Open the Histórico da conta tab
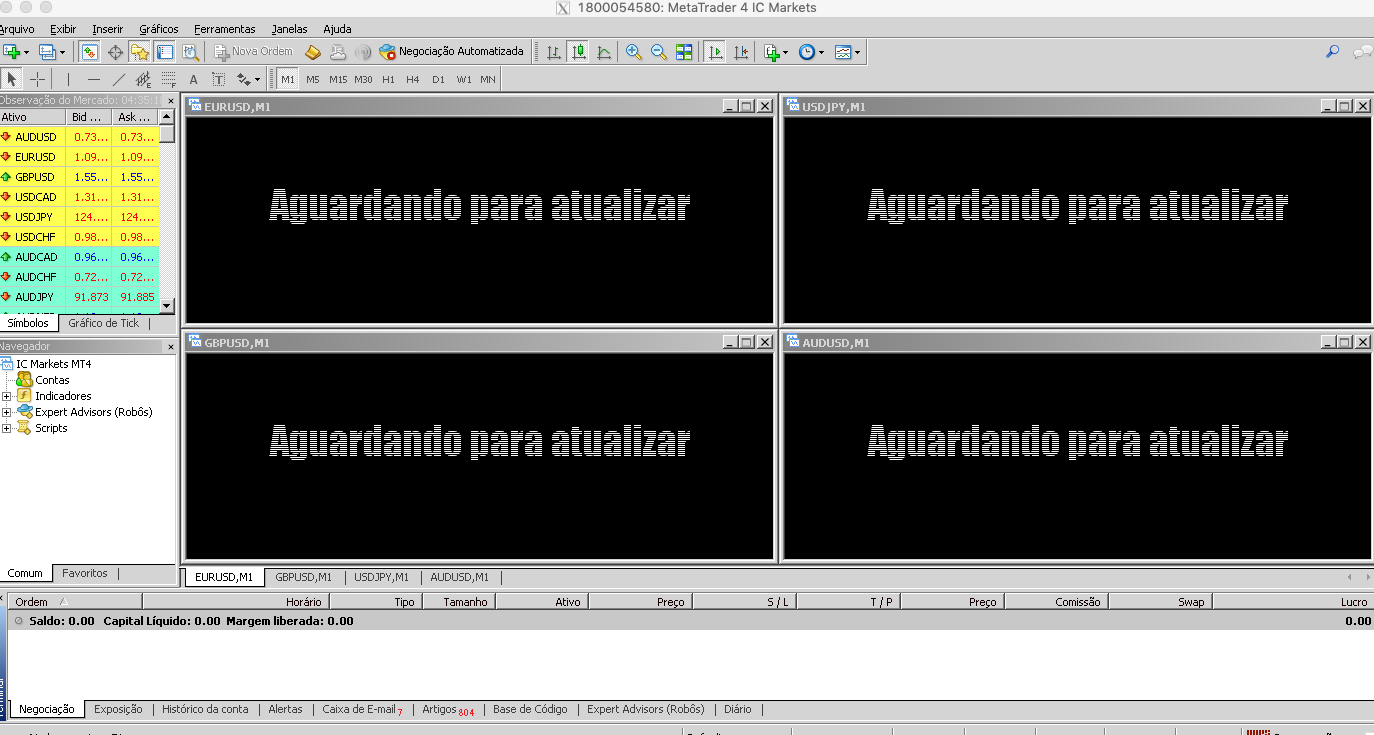Image resolution: width=1374 pixels, height=735 pixels. tap(205, 709)
